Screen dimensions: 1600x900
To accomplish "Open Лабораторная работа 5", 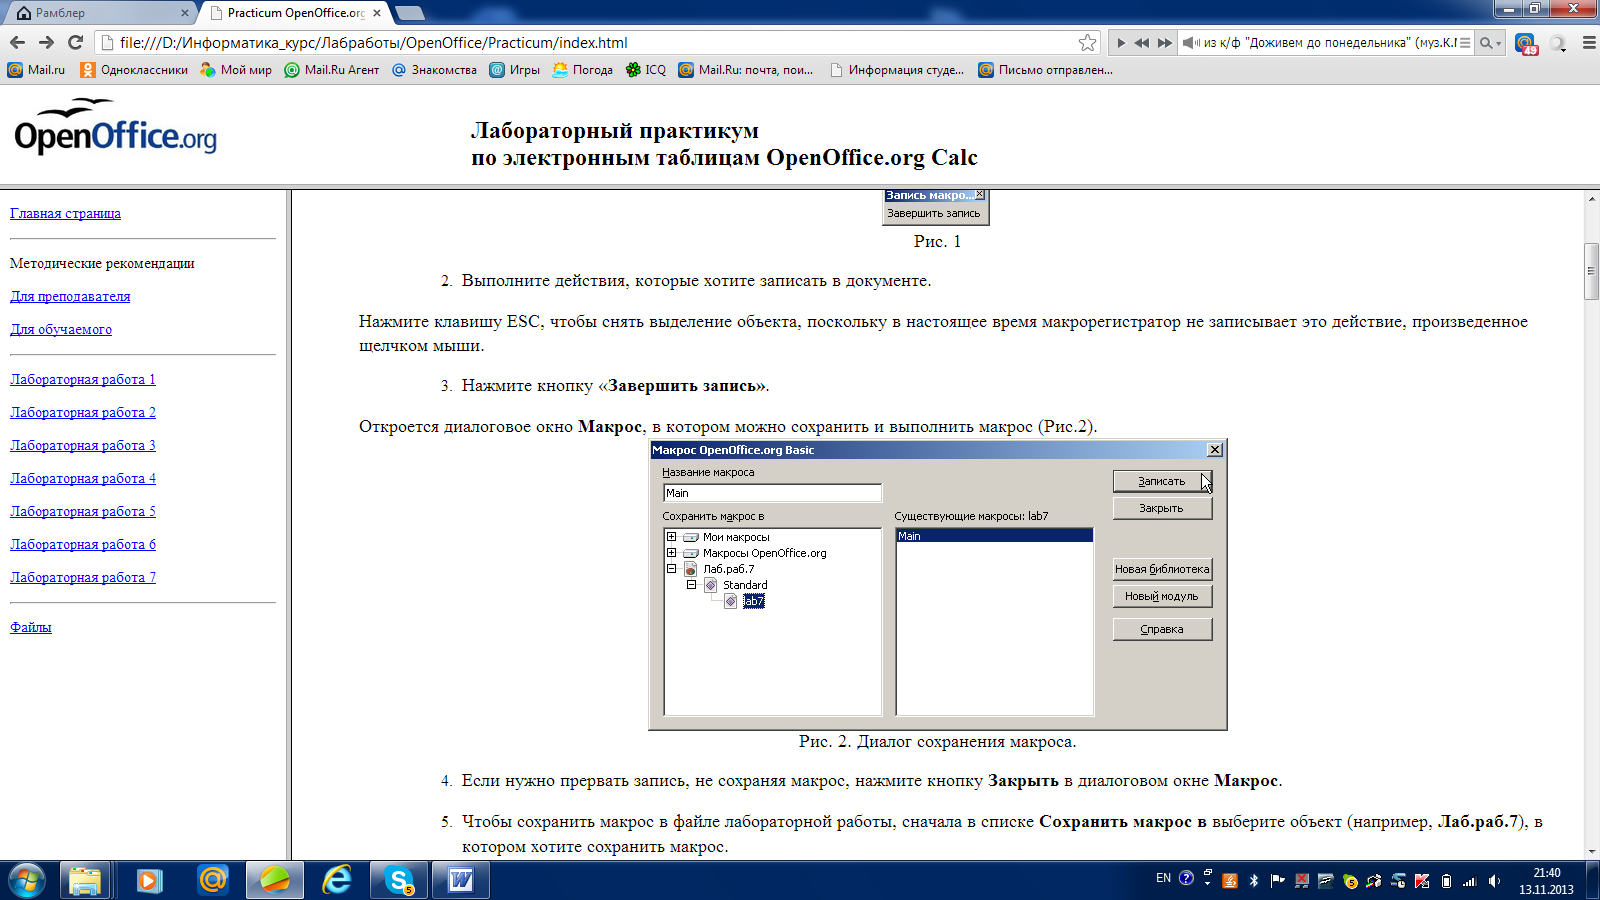I will [83, 511].
